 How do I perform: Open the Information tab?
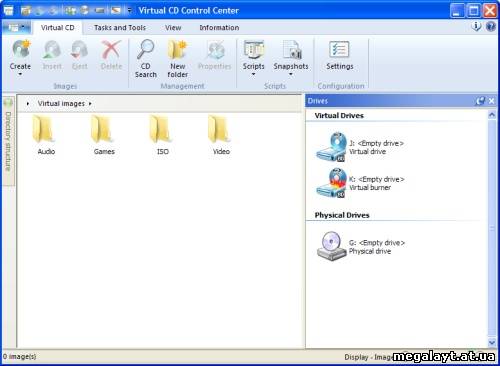click(x=219, y=28)
